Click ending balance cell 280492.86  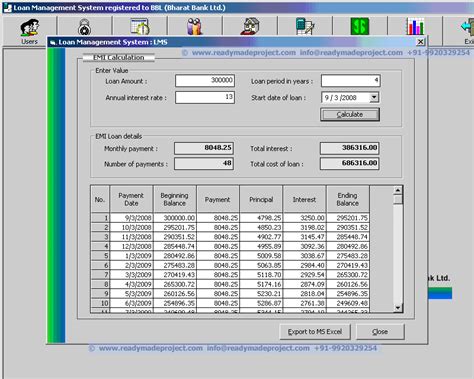pyautogui.click(x=348, y=246)
